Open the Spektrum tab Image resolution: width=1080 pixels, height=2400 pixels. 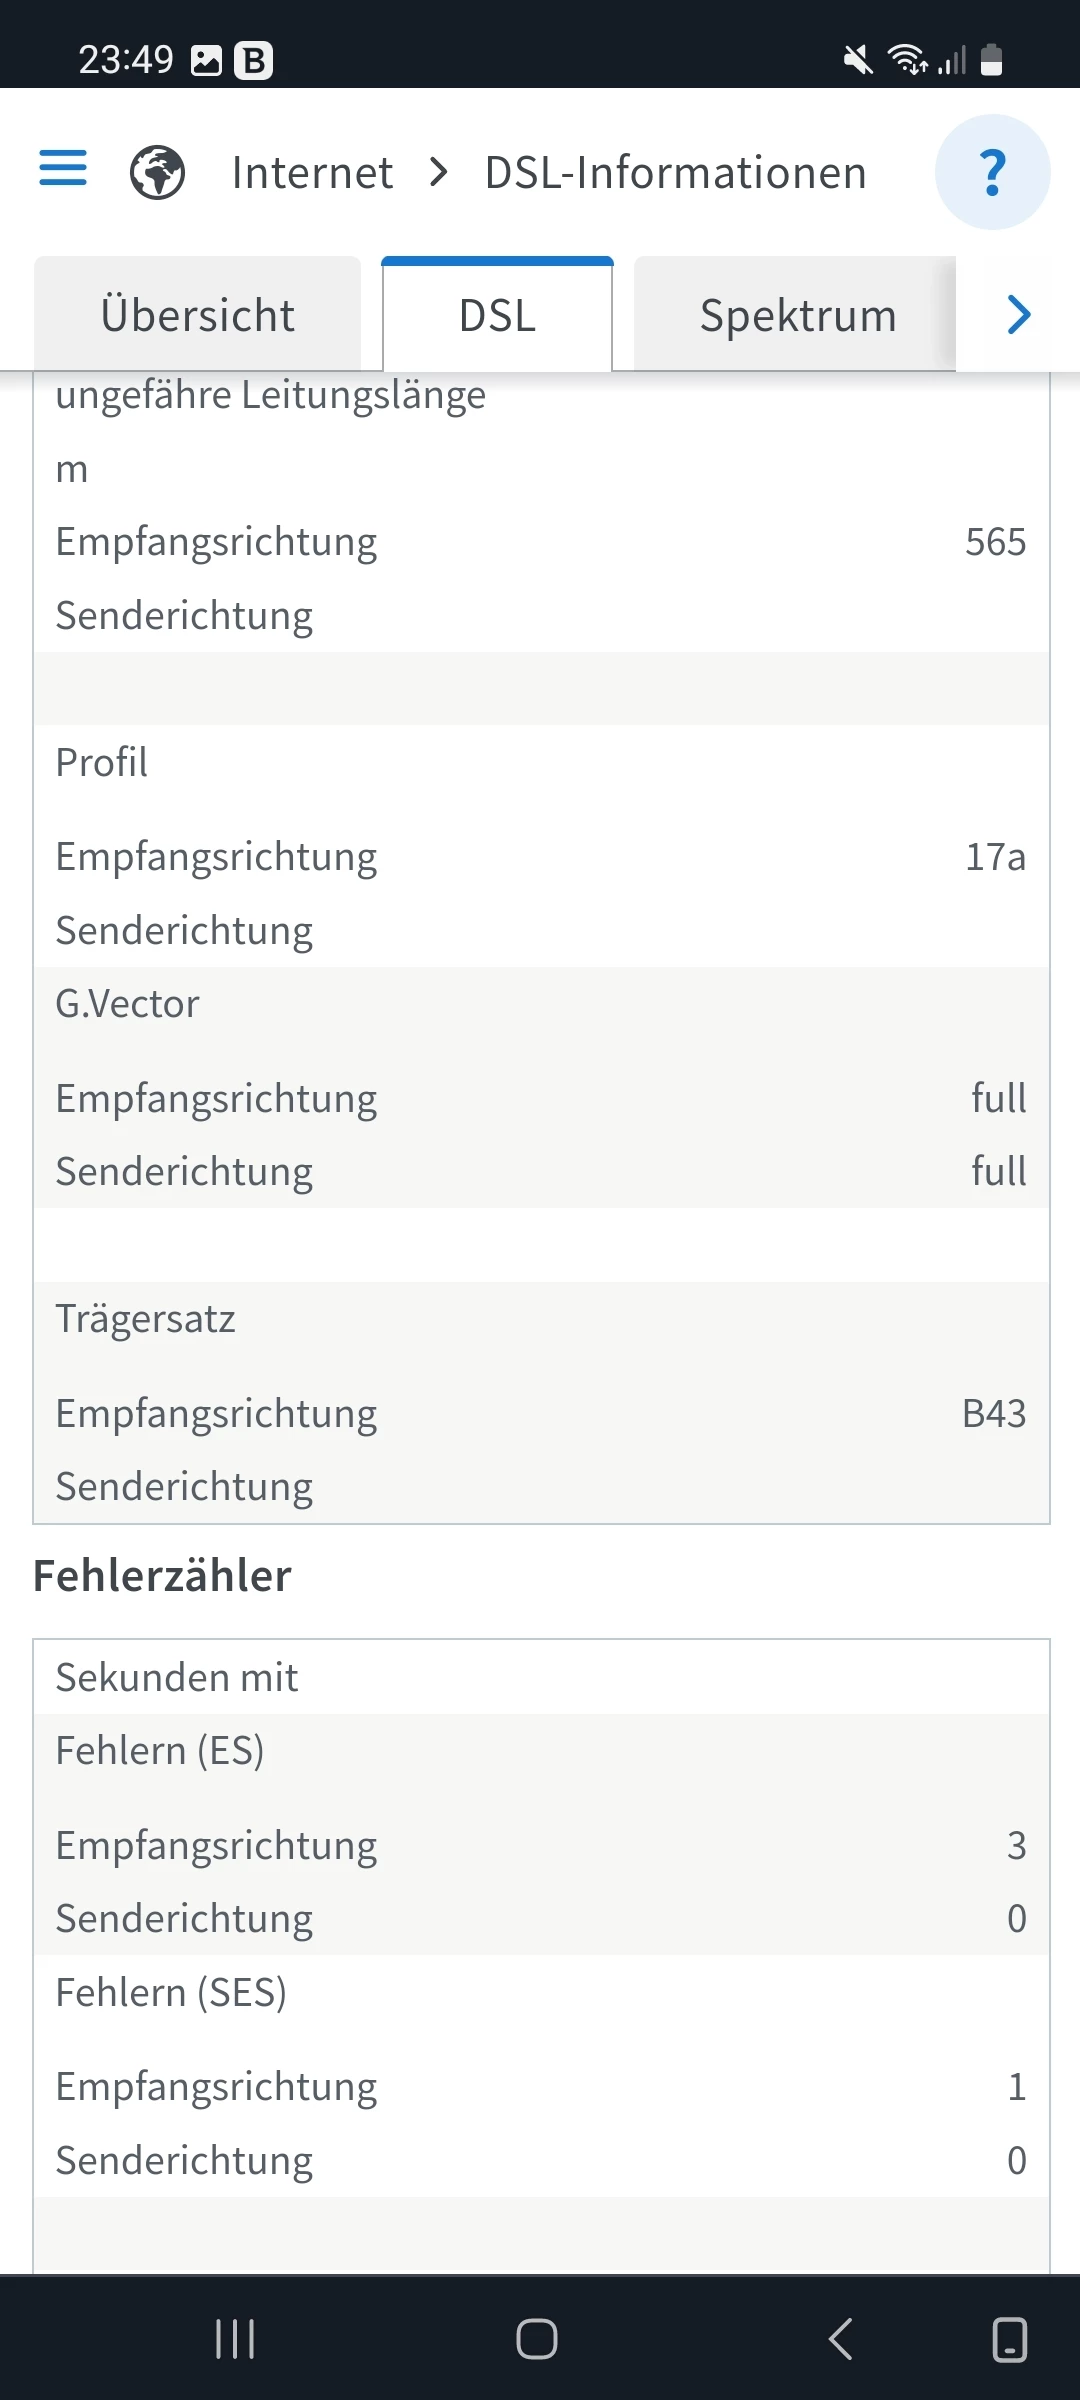pos(796,314)
